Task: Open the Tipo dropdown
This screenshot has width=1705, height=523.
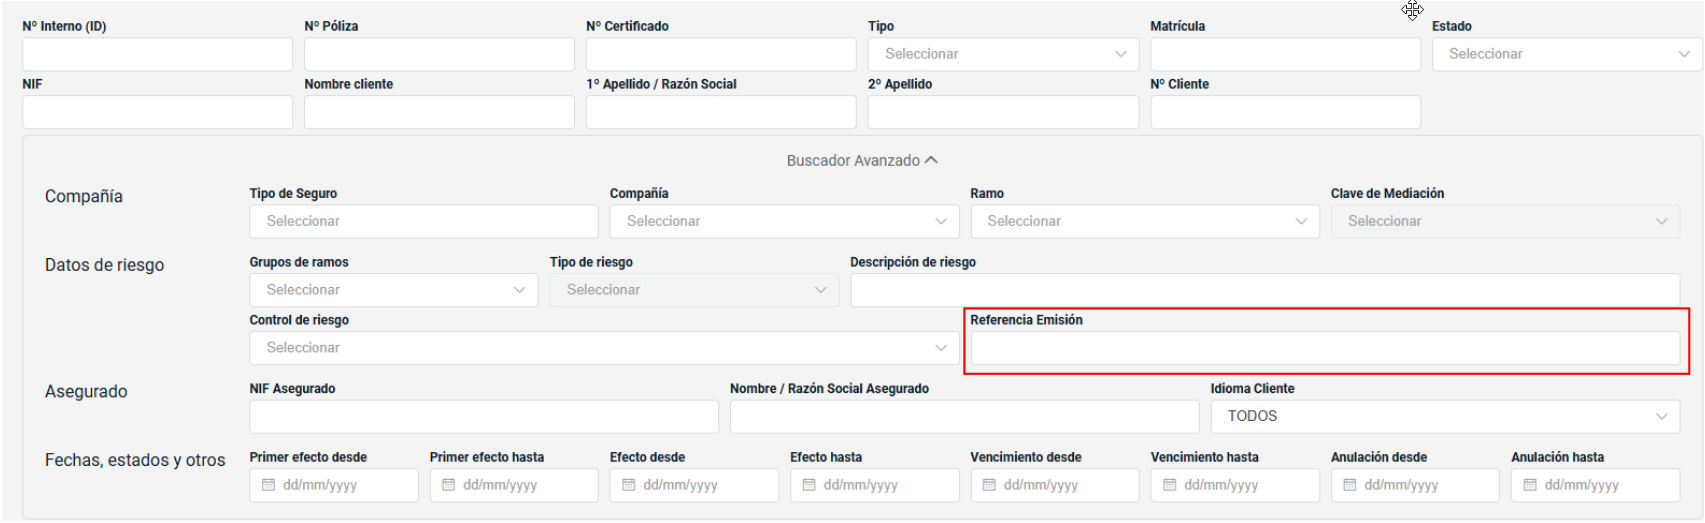Action: pos(1003,54)
